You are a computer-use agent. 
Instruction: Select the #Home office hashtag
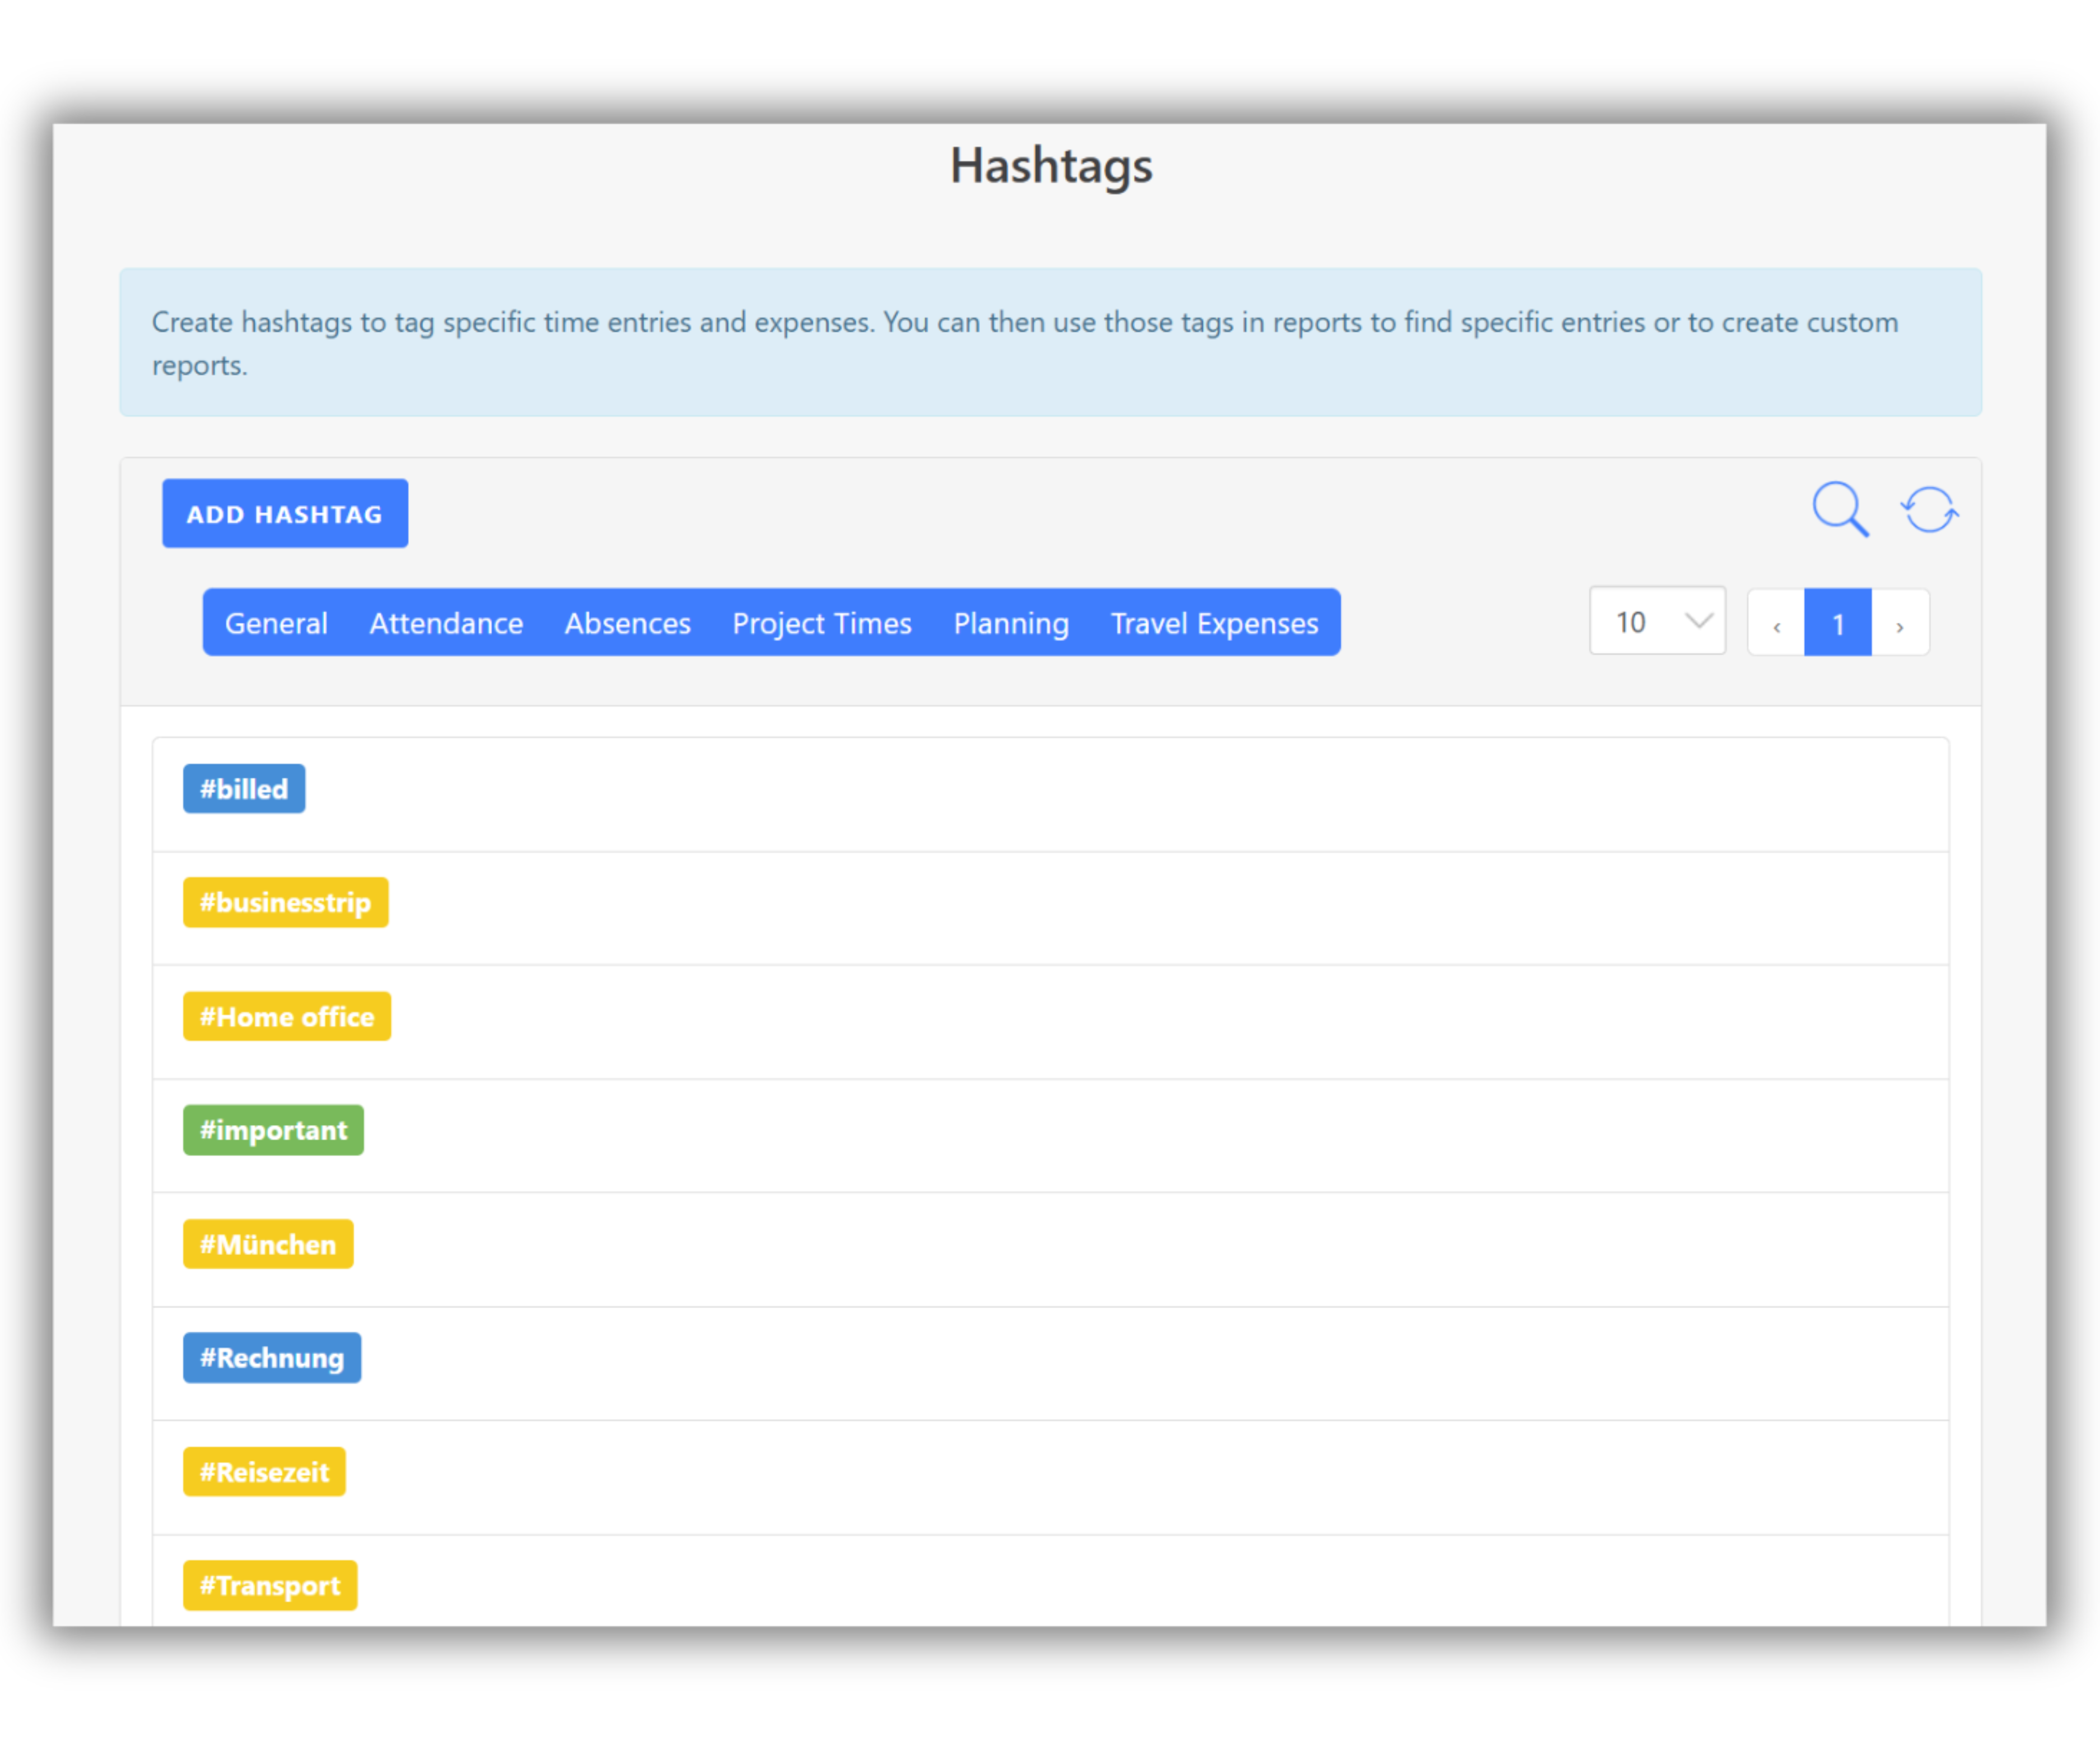pos(287,1016)
